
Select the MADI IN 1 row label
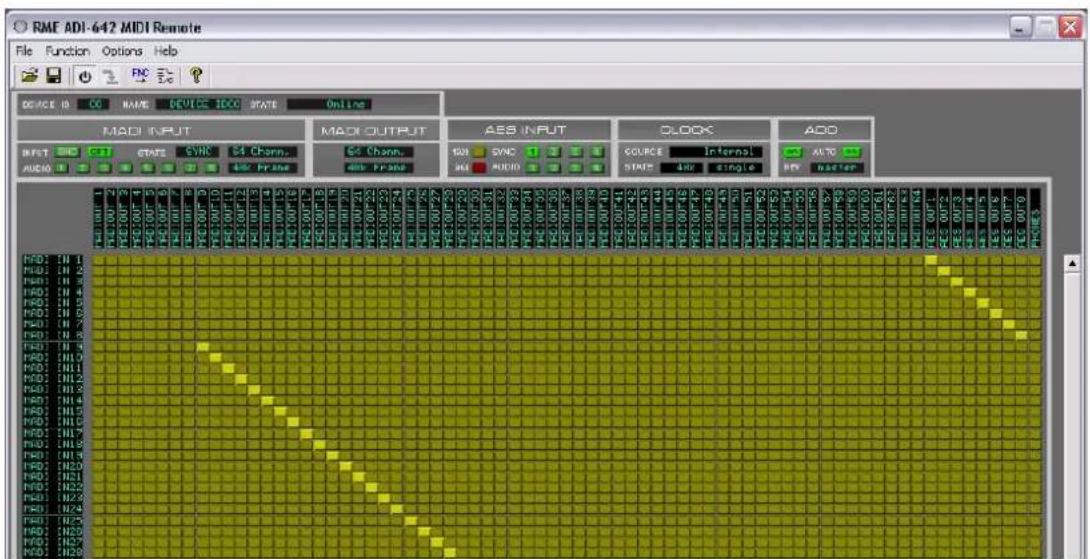tap(54, 259)
